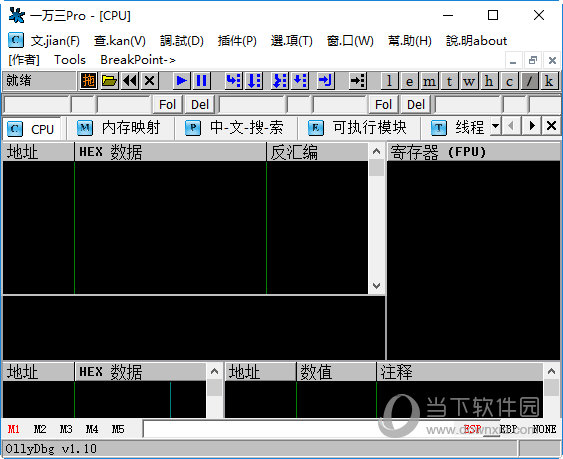Switch to the 中-文-搜-索 tab
This screenshot has height=459, width=563.
(235, 128)
